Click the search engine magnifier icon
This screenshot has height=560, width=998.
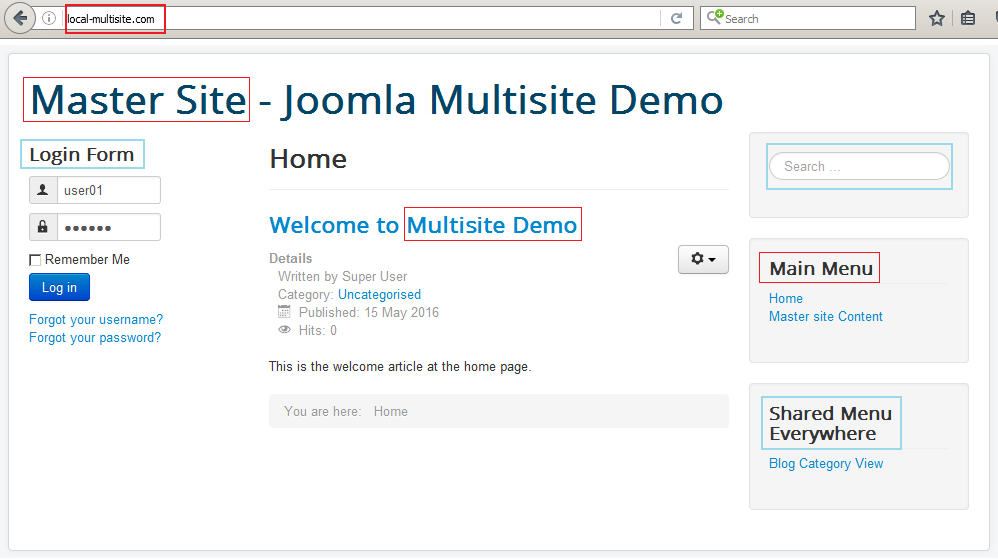pos(714,18)
